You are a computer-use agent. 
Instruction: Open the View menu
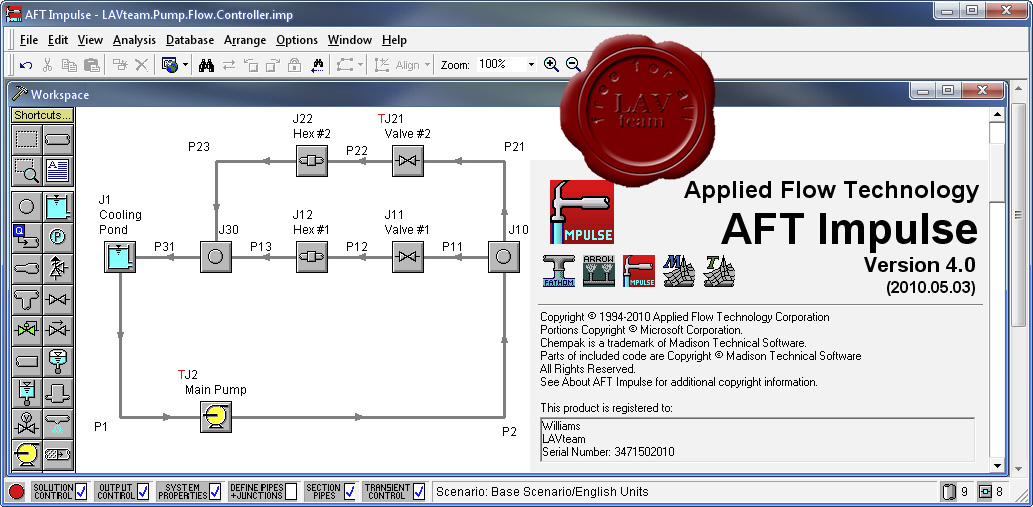90,40
